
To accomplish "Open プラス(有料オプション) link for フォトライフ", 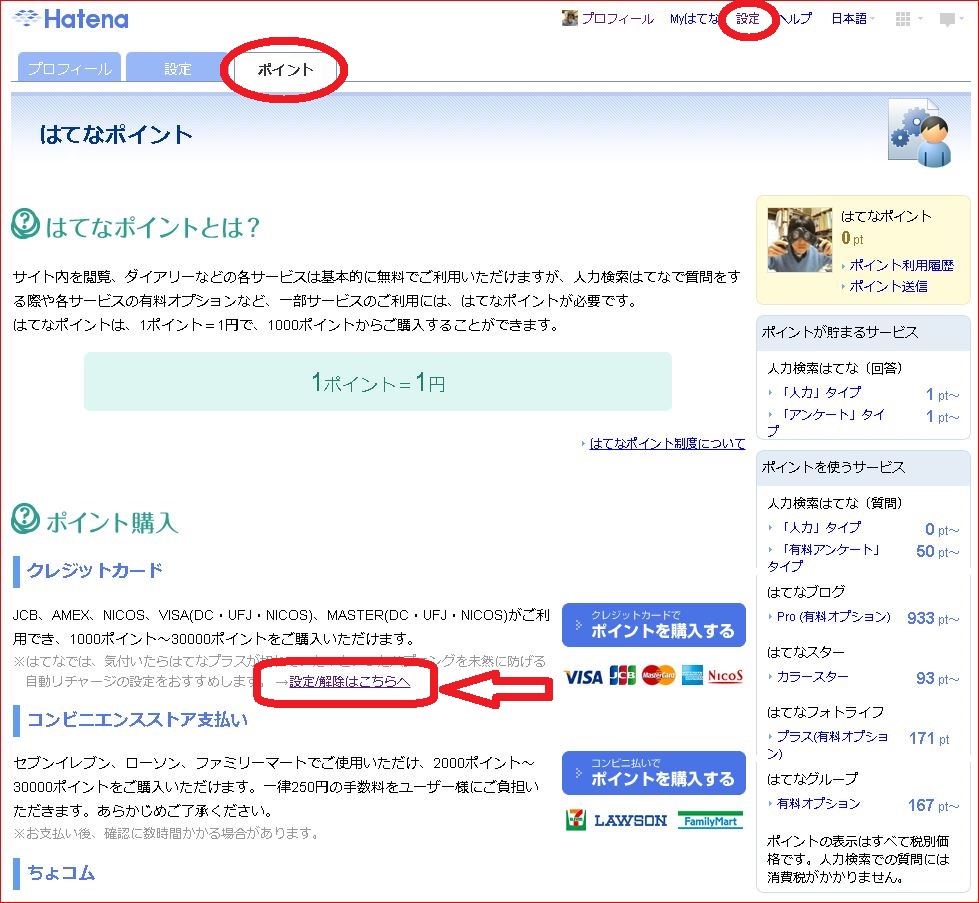I will coord(828,744).
